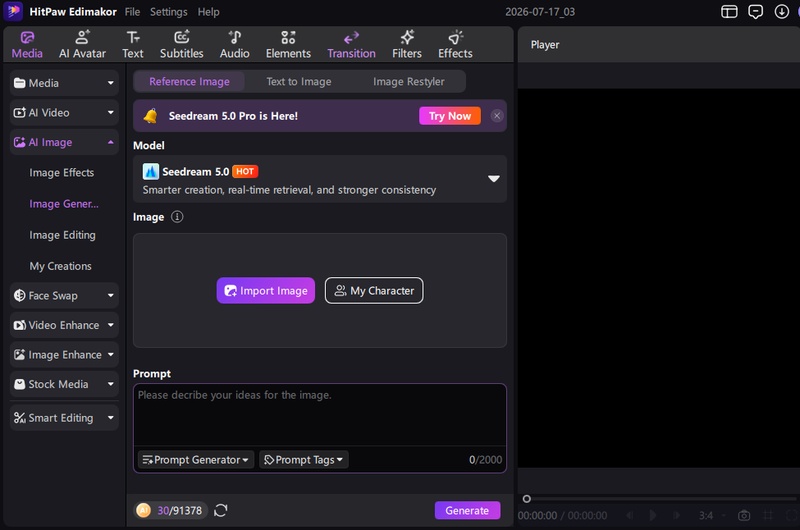Click the play button in Player
Screen dimensions: 800x530
tap(653, 515)
